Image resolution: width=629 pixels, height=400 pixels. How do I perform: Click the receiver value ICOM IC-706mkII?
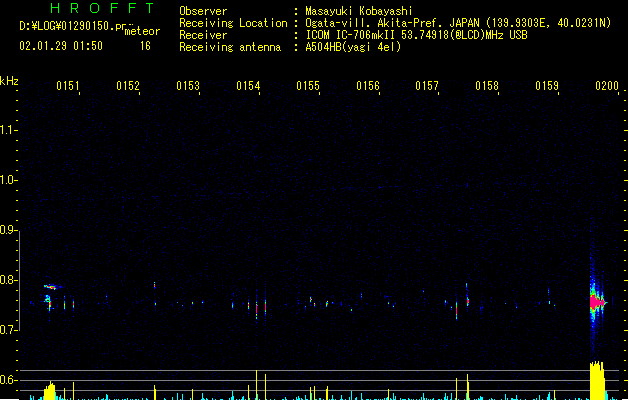351,35
